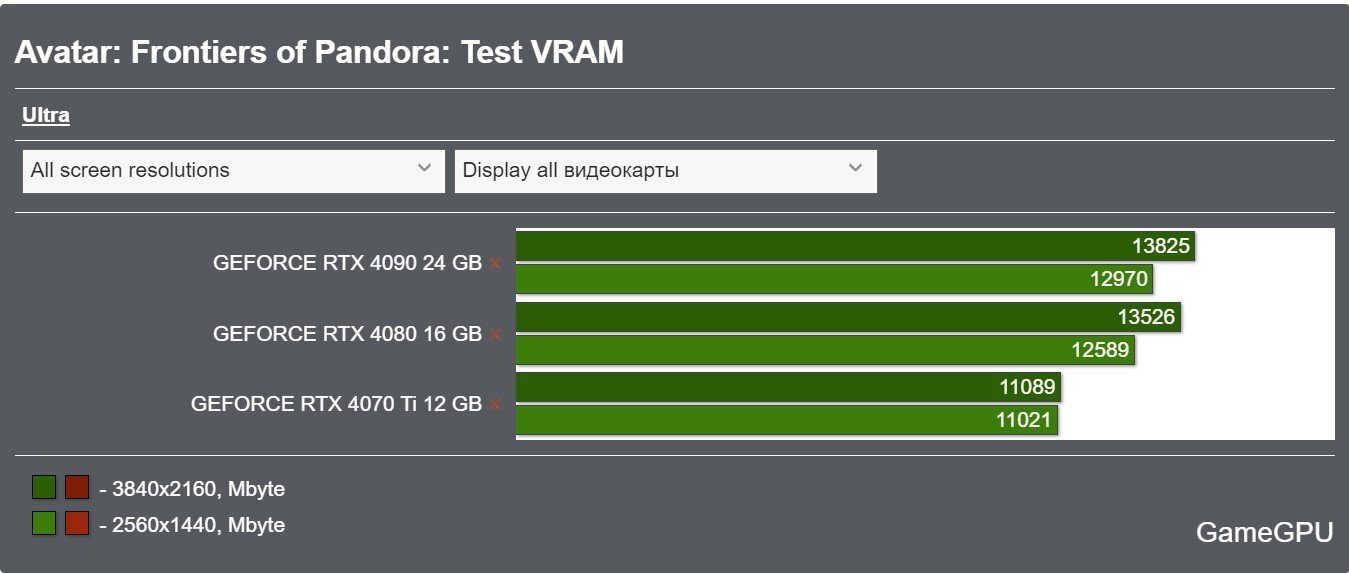Screen dimensions: 1349x574
Task: Click the GEFORCE RTX 4080 16 GB label
Action: pyautogui.click(x=347, y=334)
